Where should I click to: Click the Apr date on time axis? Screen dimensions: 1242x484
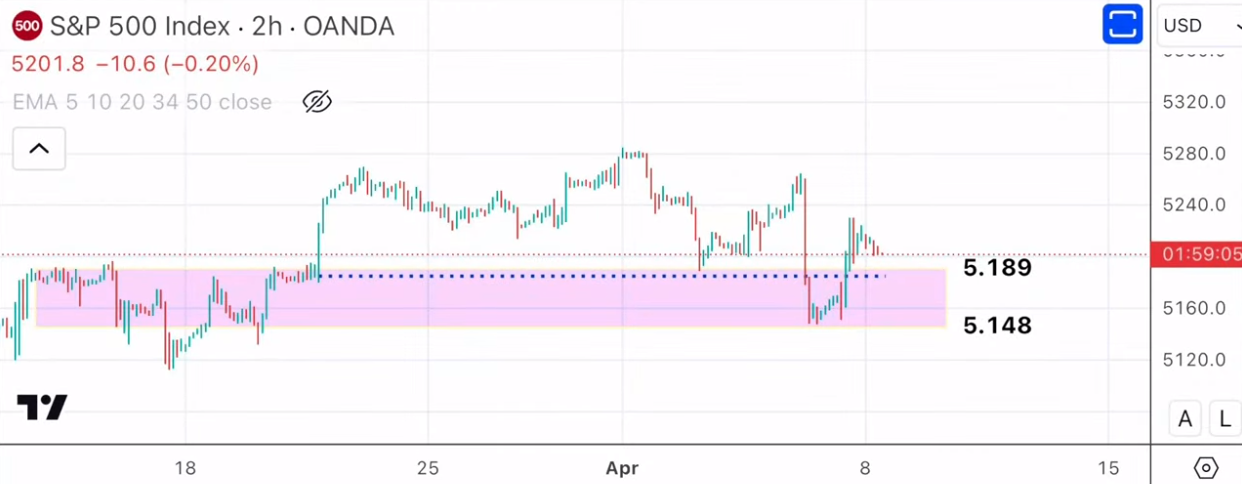(x=622, y=467)
